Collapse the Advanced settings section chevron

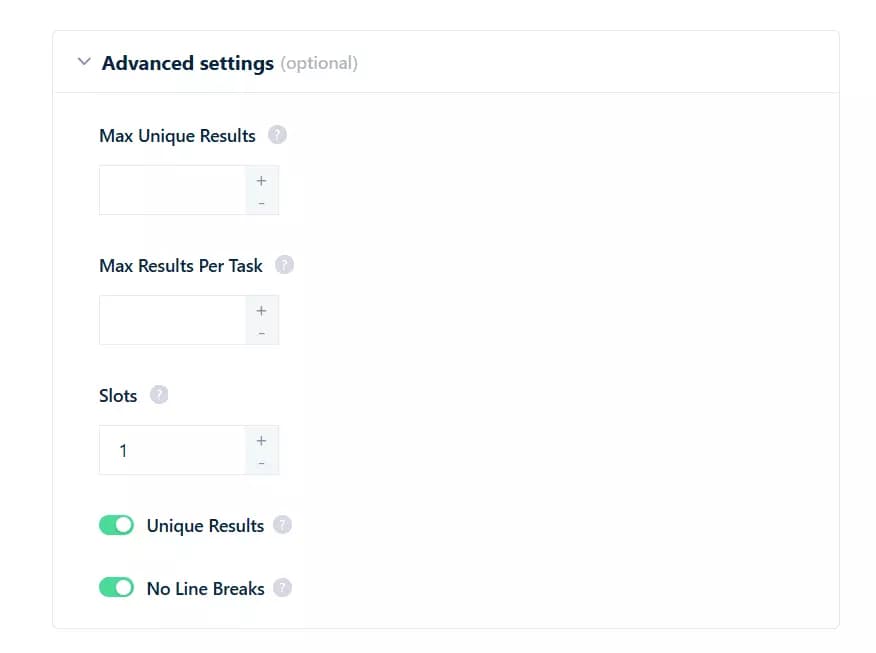click(84, 62)
